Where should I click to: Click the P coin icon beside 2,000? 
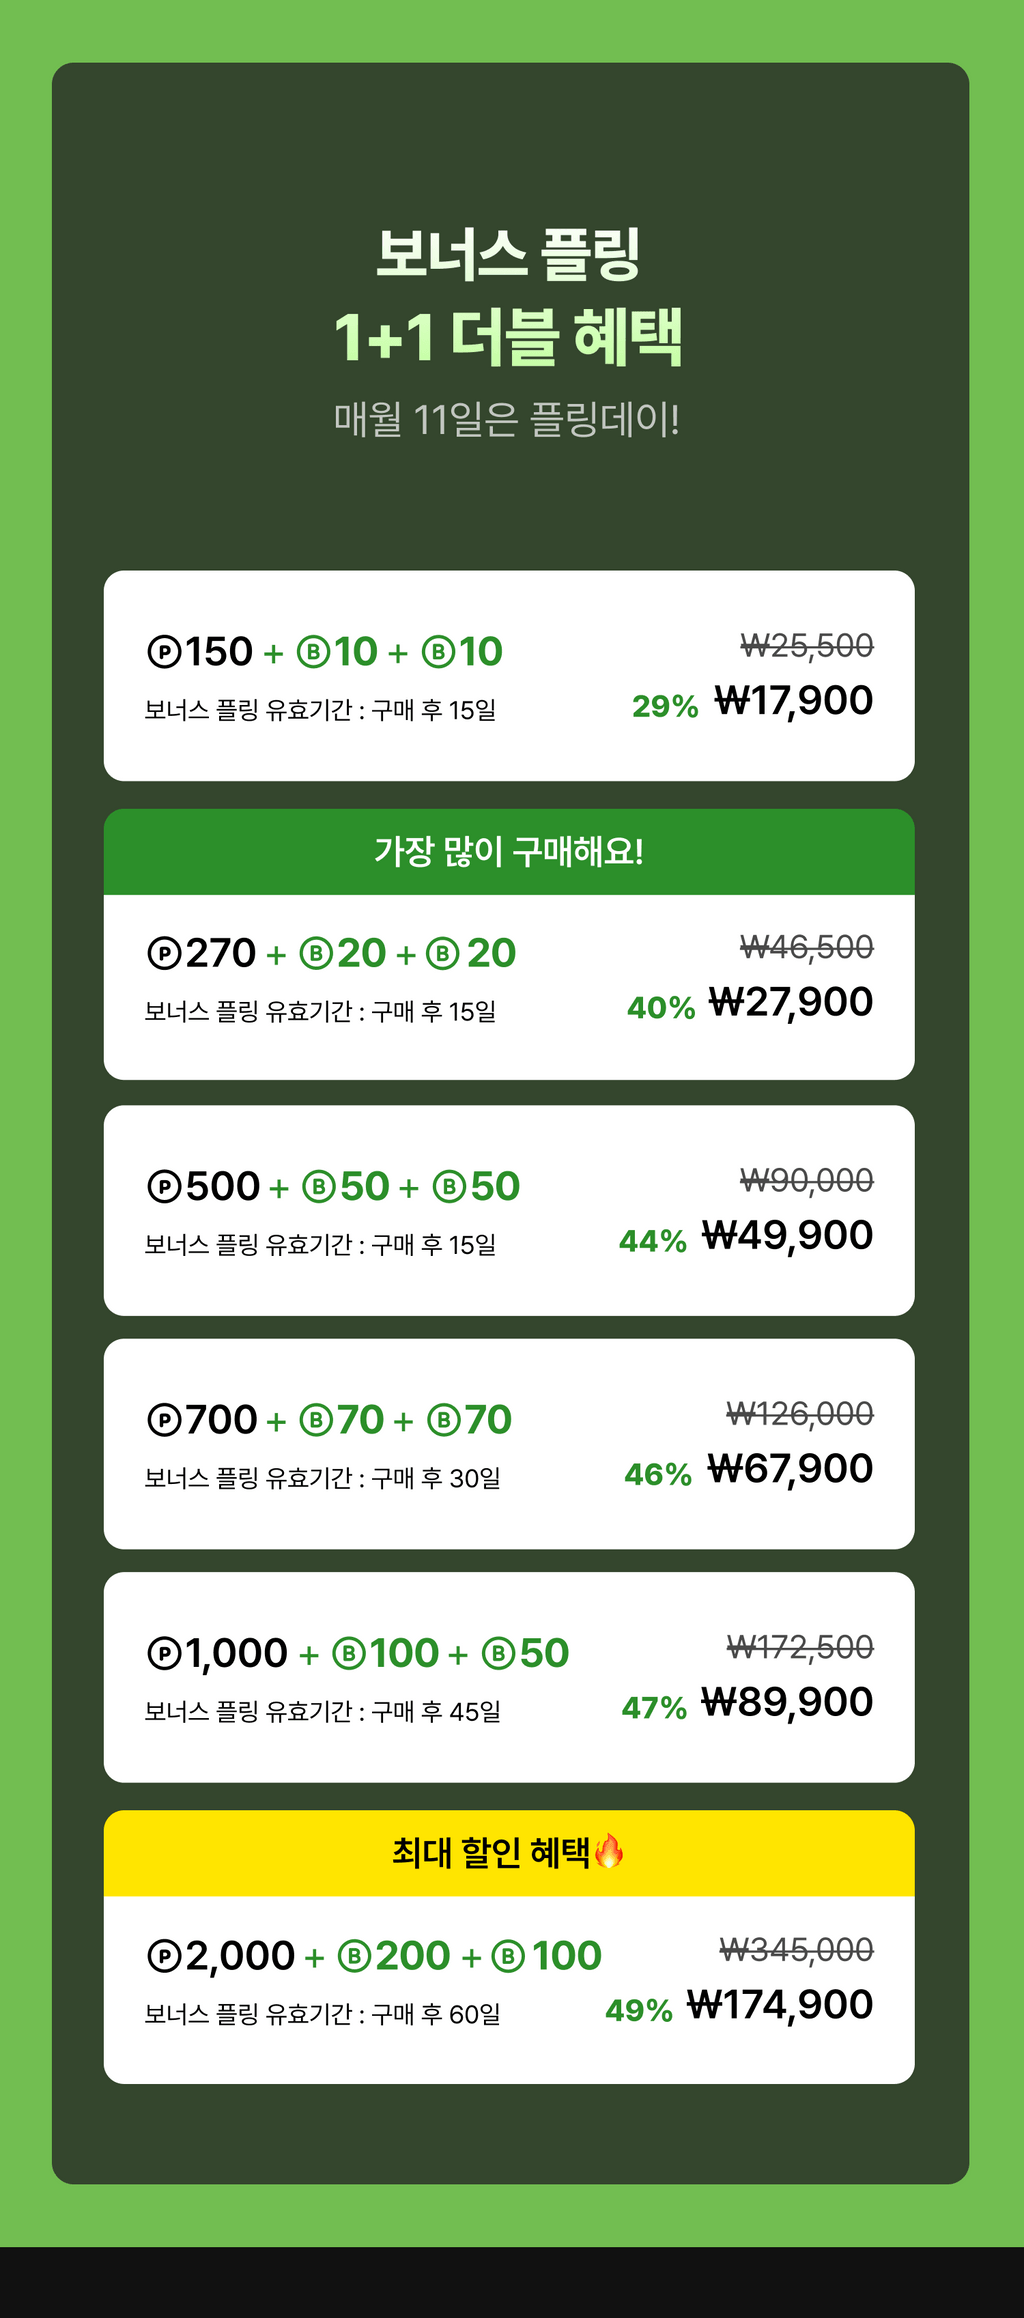click(164, 1956)
